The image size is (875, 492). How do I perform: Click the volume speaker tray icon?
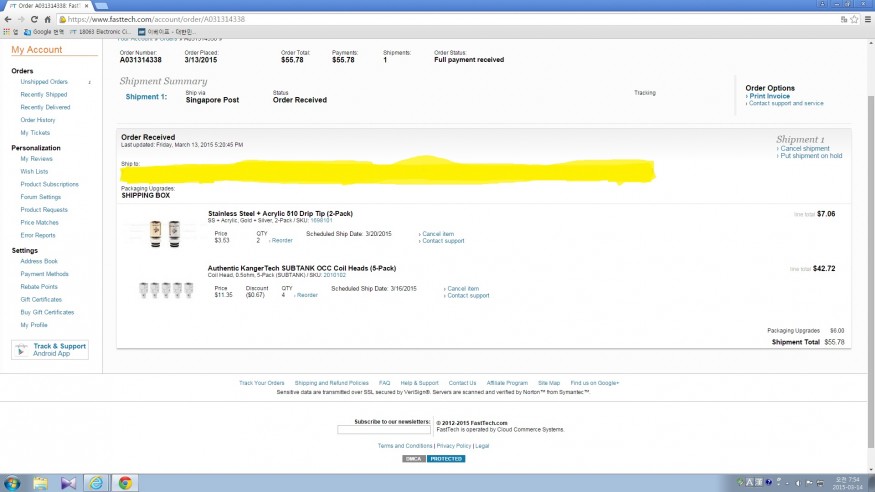tap(799, 483)
